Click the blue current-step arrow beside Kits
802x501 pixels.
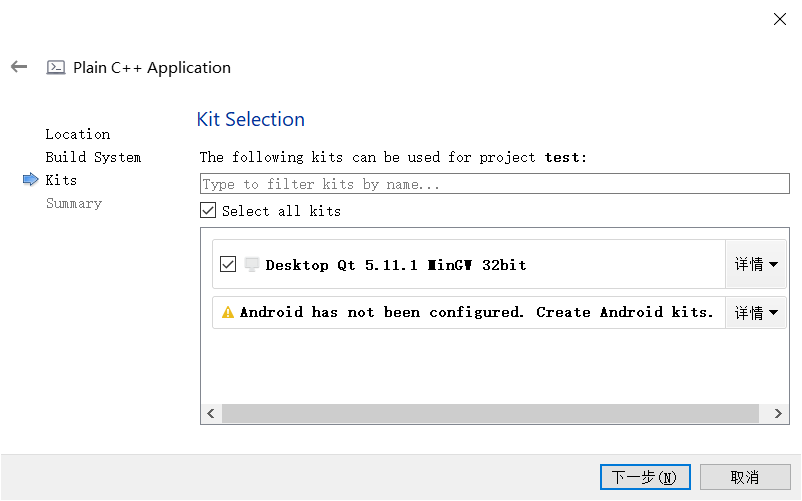[x=31, y=179]
